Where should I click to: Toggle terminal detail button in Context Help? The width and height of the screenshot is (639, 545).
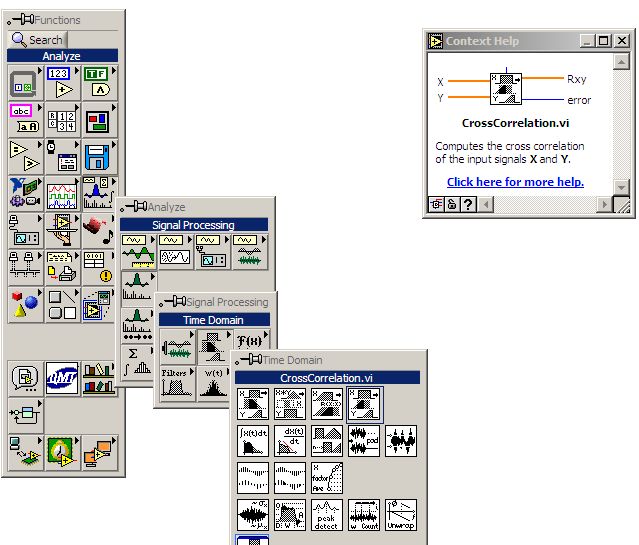pyautogui.click(x=436, y=203)
